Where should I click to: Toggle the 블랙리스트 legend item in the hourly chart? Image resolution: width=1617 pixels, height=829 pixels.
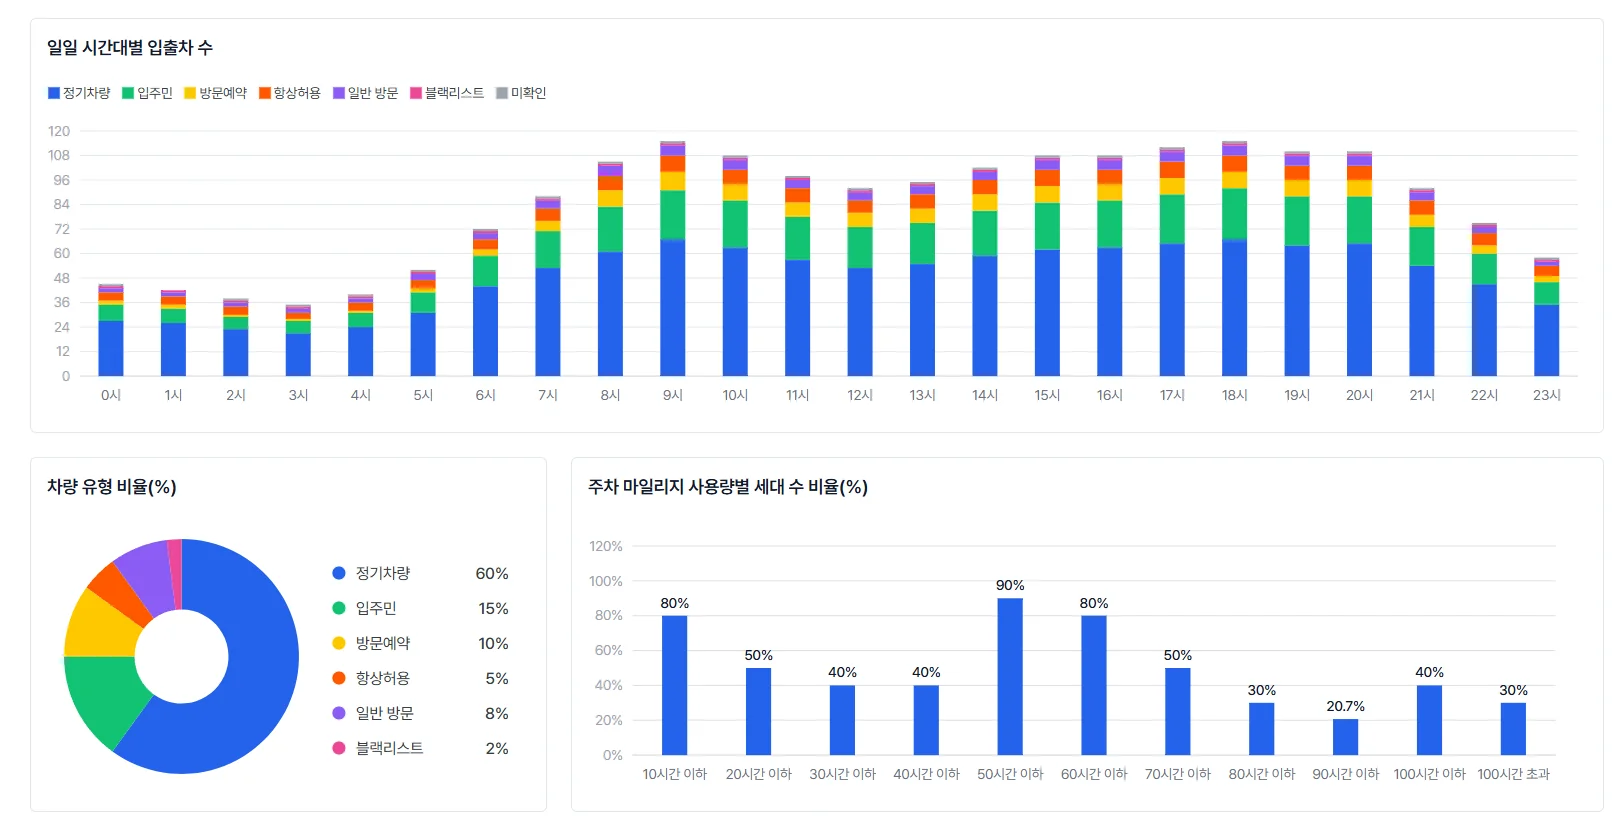click(447, 93)
